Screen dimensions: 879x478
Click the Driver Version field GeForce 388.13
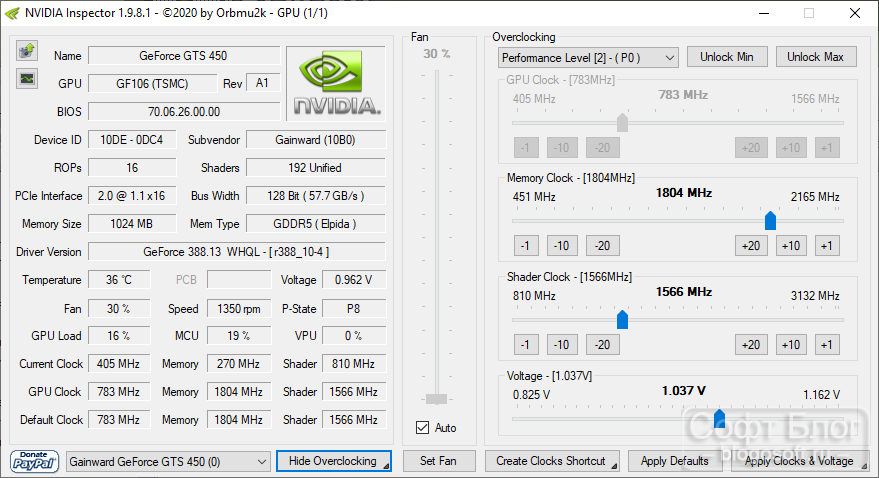click(237, 252)
